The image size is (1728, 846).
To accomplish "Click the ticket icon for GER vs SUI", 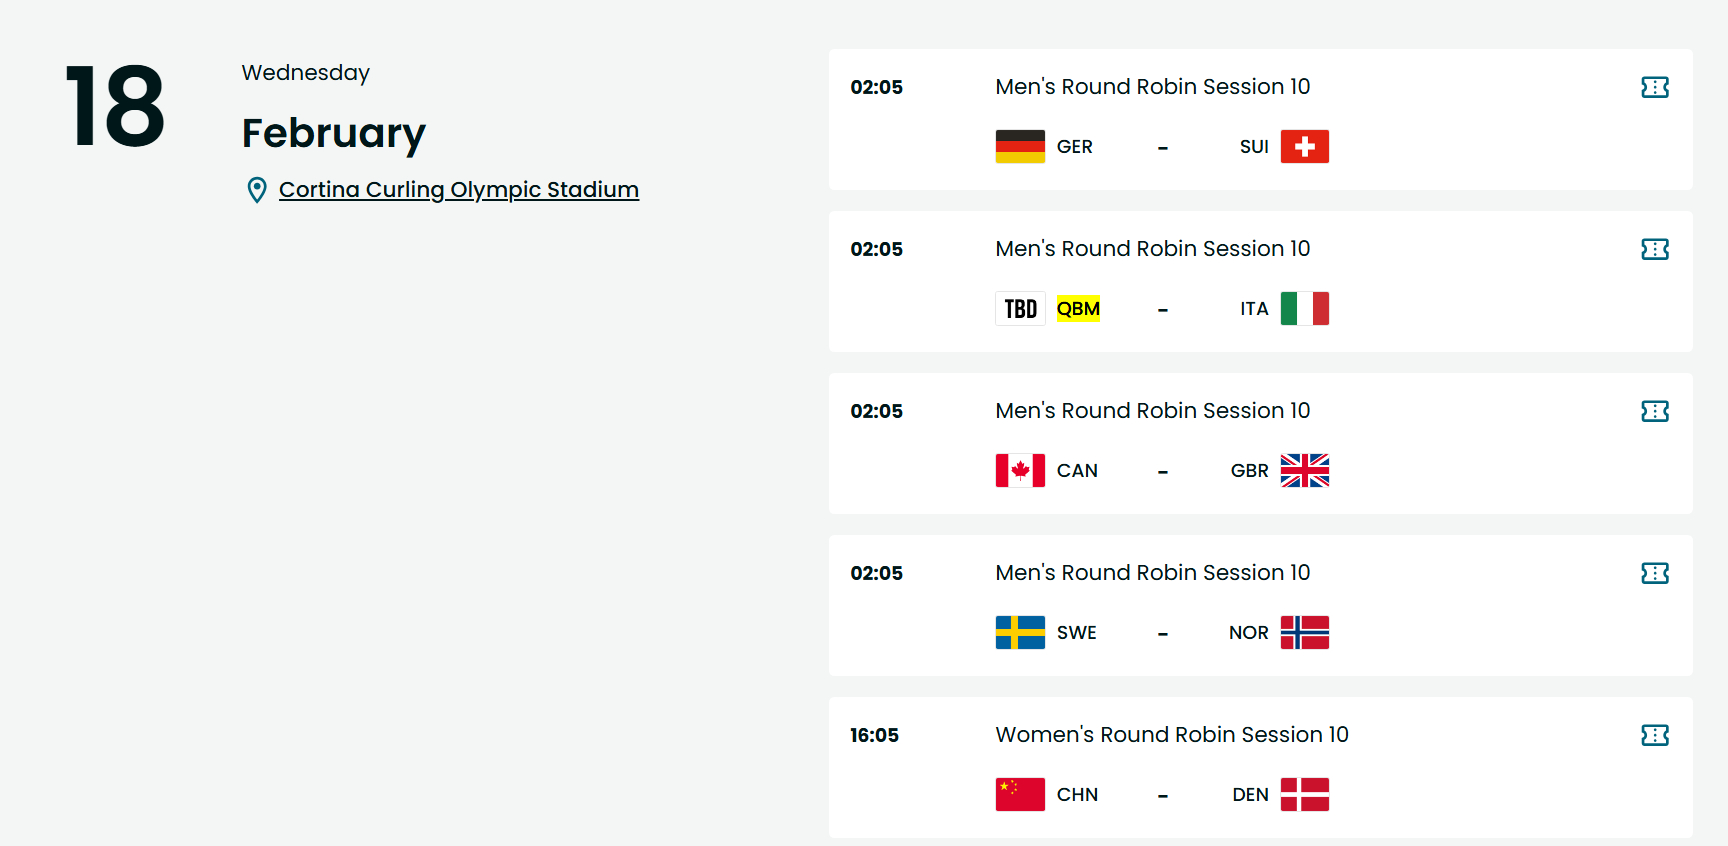I will pos(1655,87).
